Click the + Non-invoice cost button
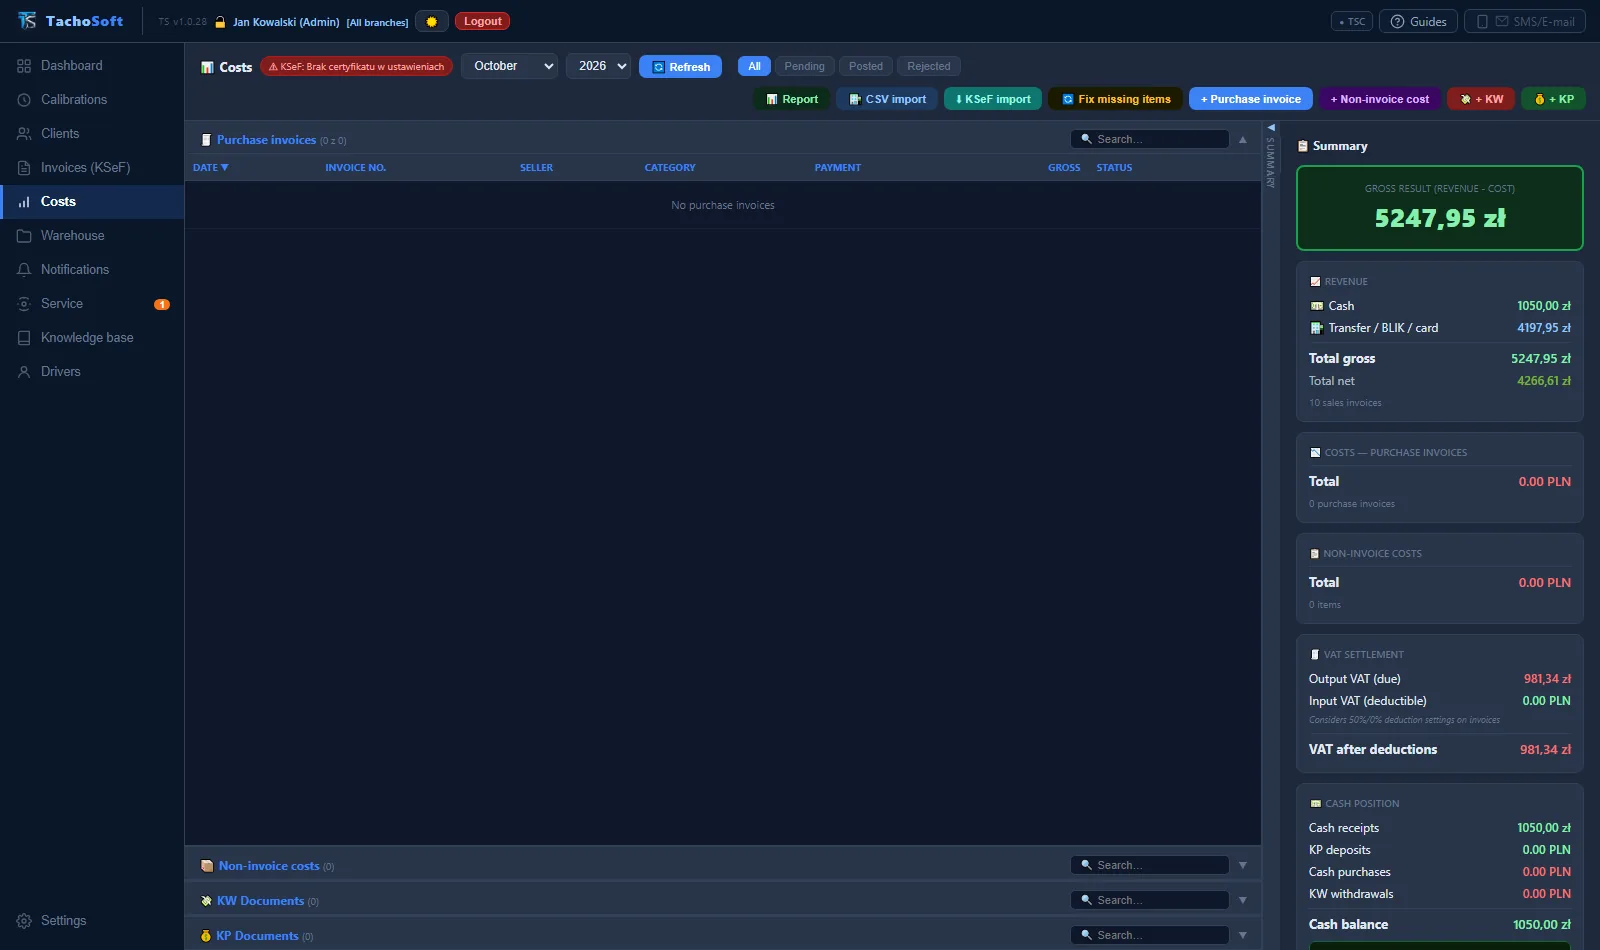Screen dimensions: 1600x950 [1380, 99]
